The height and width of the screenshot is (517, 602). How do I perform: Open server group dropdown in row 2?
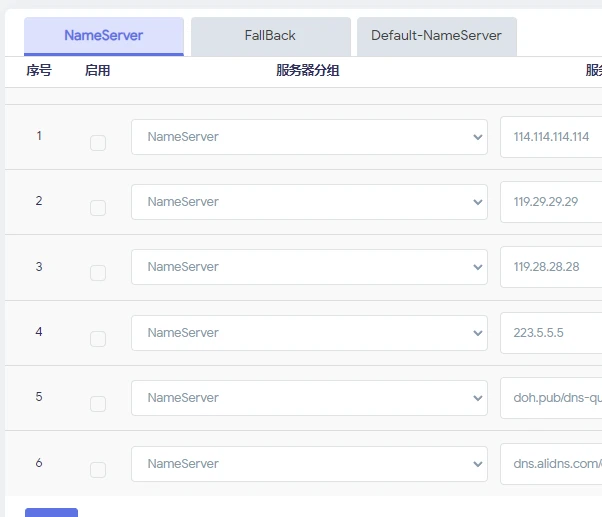click(309, 202)
